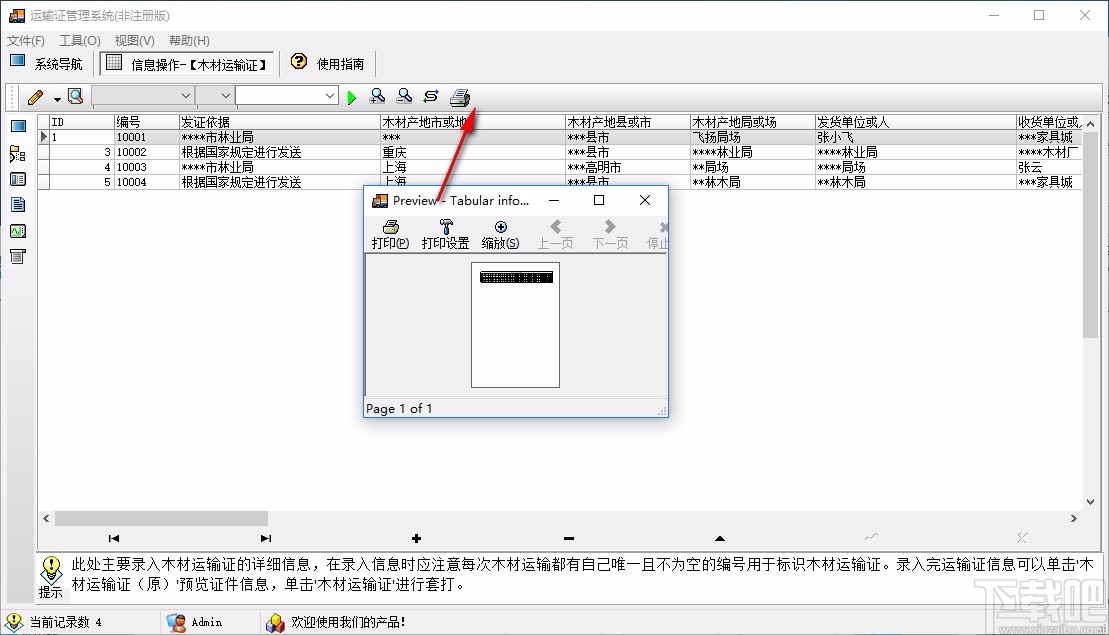Click 缩放(S) in the preview dialog
The height and width of the screenshot is (635, 1109).
[x=499, y=233]
